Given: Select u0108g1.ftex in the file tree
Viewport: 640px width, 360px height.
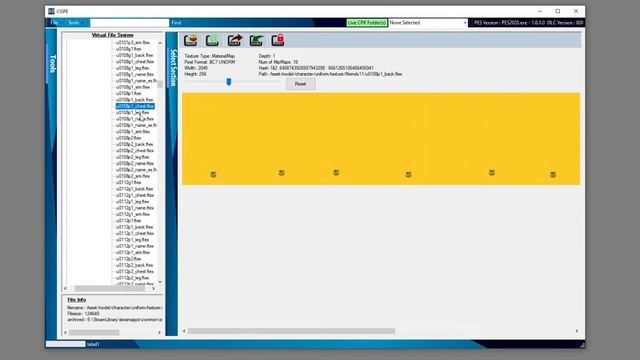Looking at the screenshot, I should 129,49.
